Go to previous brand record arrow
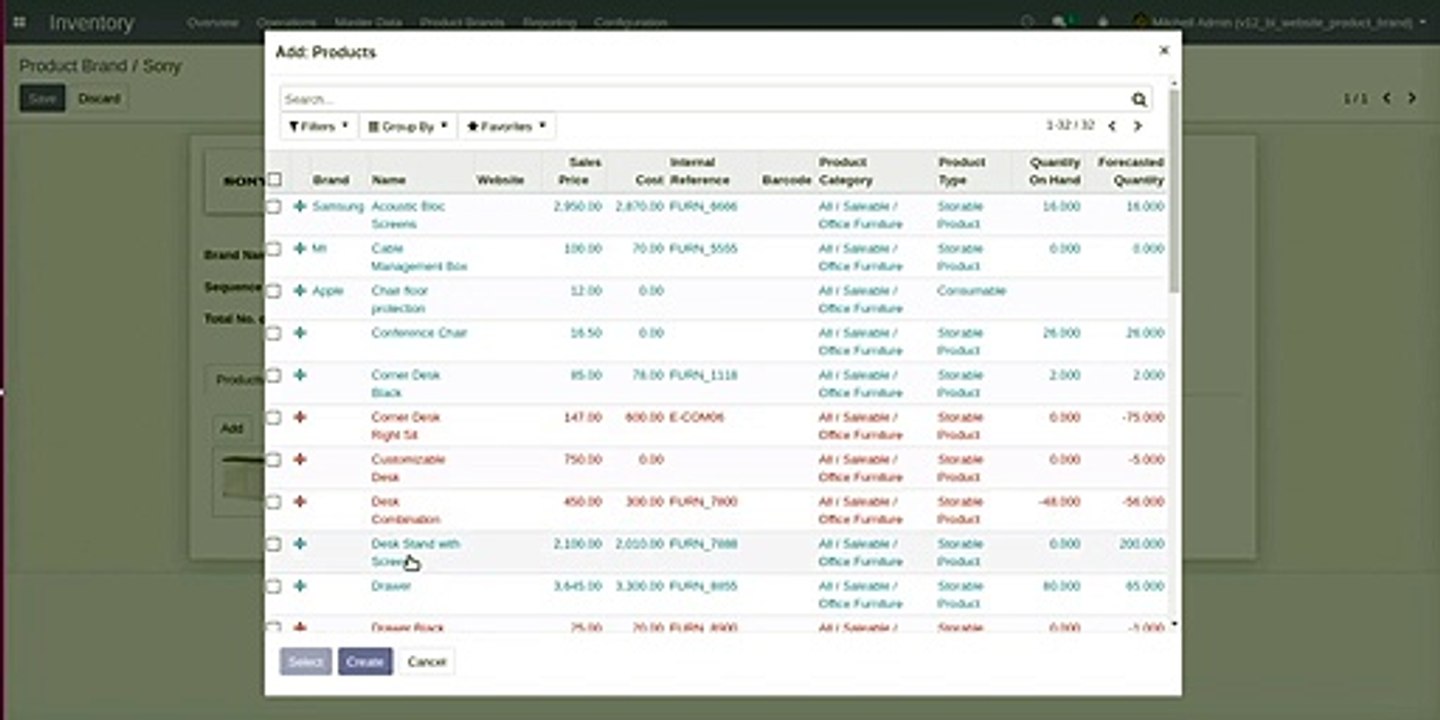 (x=1387, y=98)
